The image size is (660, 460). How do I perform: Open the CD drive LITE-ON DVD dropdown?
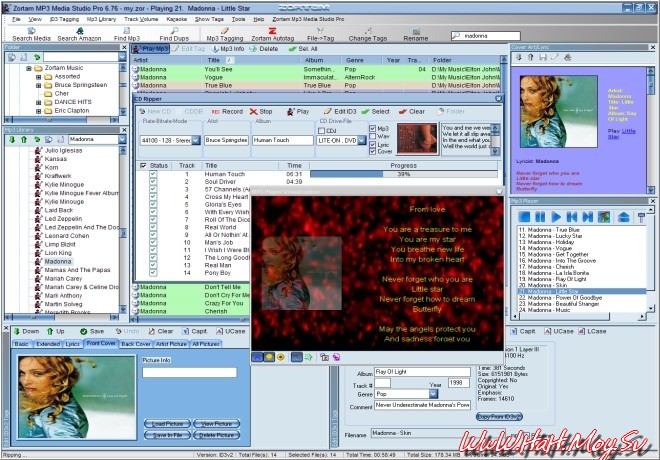362,140
